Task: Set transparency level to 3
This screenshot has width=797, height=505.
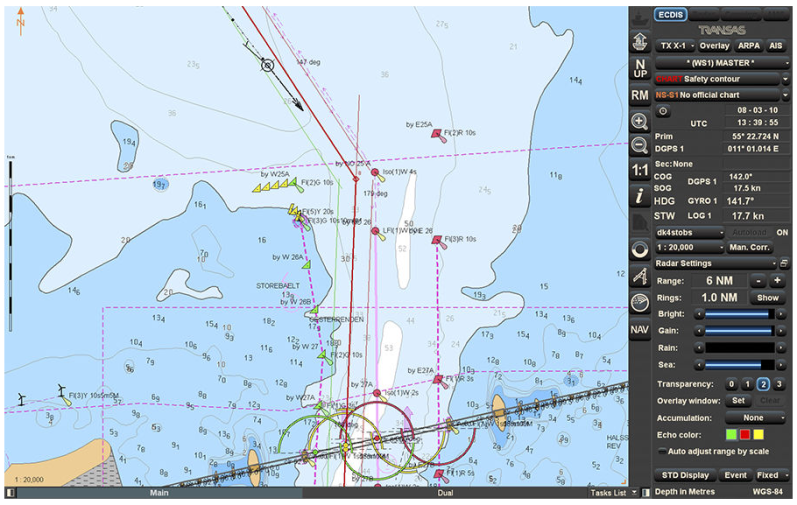Action: [779, 384]
